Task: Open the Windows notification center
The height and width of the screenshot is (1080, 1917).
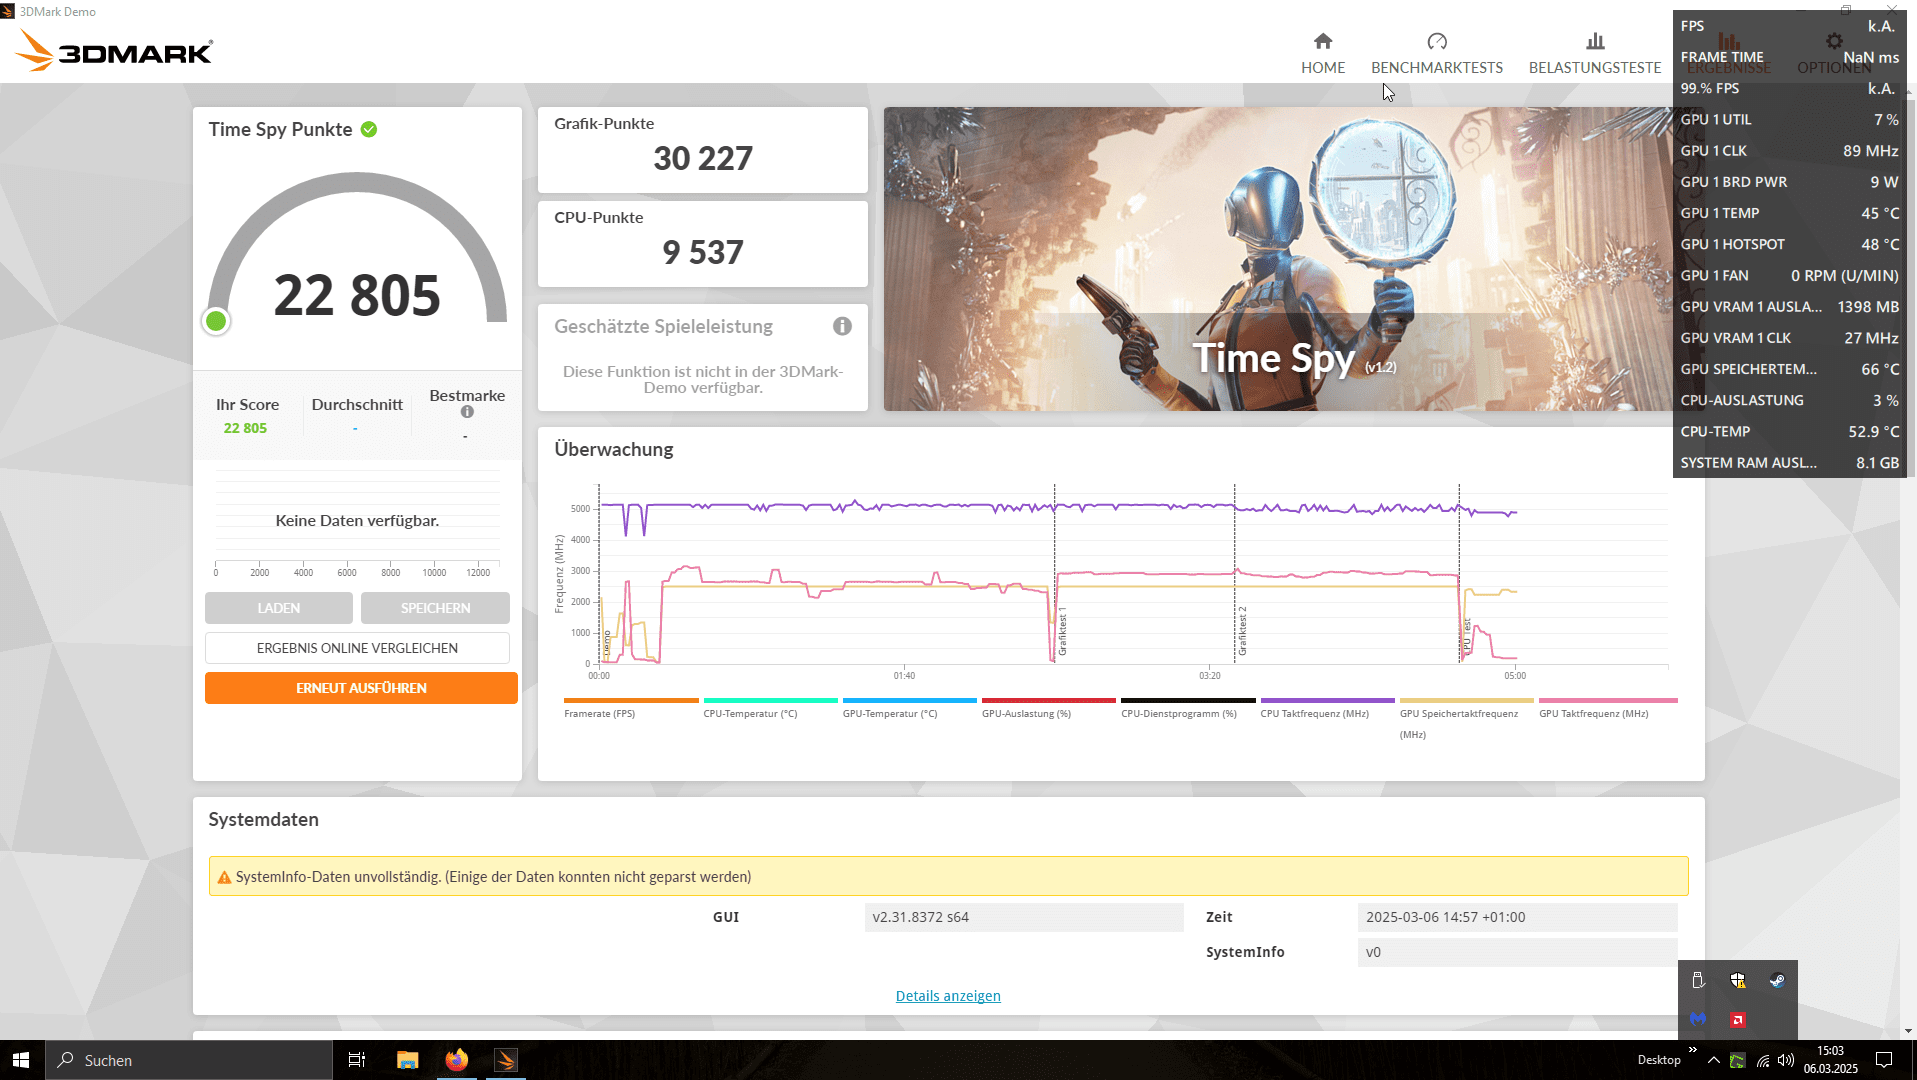Action: [1884, 1060]
